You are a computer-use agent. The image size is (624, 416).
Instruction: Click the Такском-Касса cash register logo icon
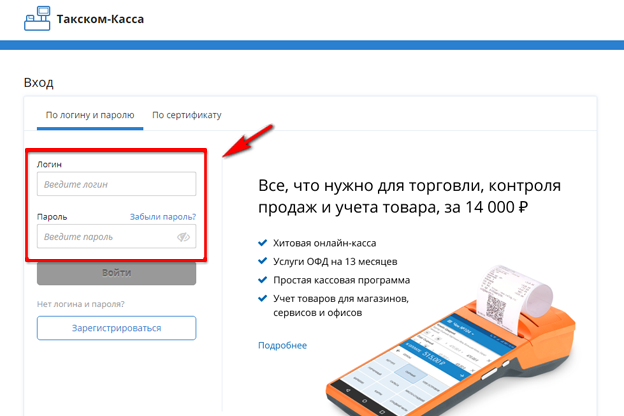pos(37,18)
